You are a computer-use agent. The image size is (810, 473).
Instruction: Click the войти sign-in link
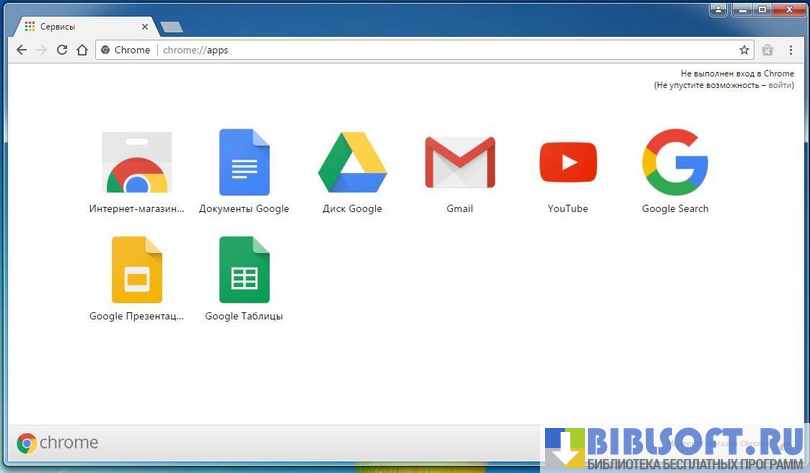pyautogui.click(x=782, y=86)
